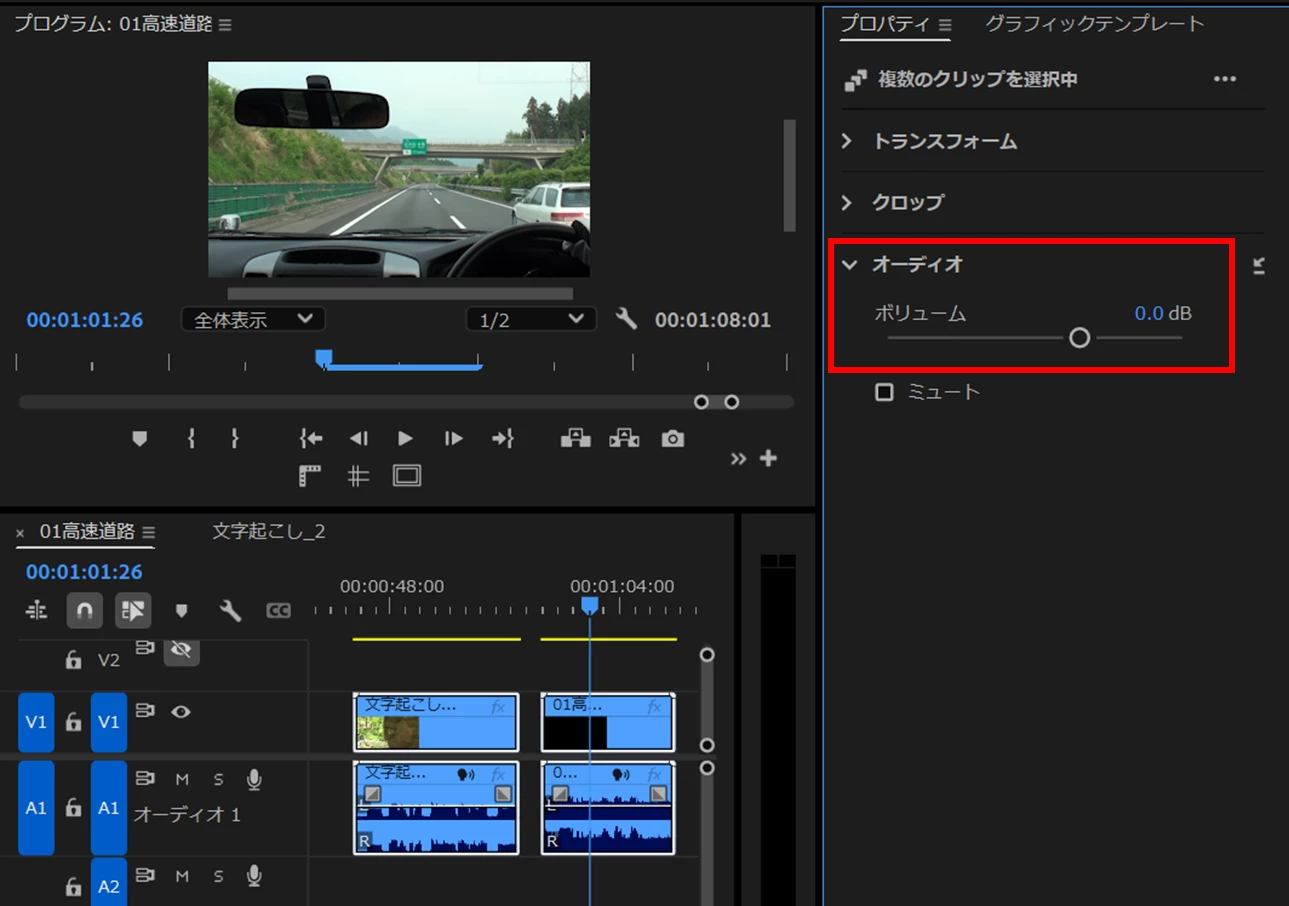The width and height of the screenshot is (1289, 906).
Task: Show rulers in the Program monitor
Action: tap(310, 476)
